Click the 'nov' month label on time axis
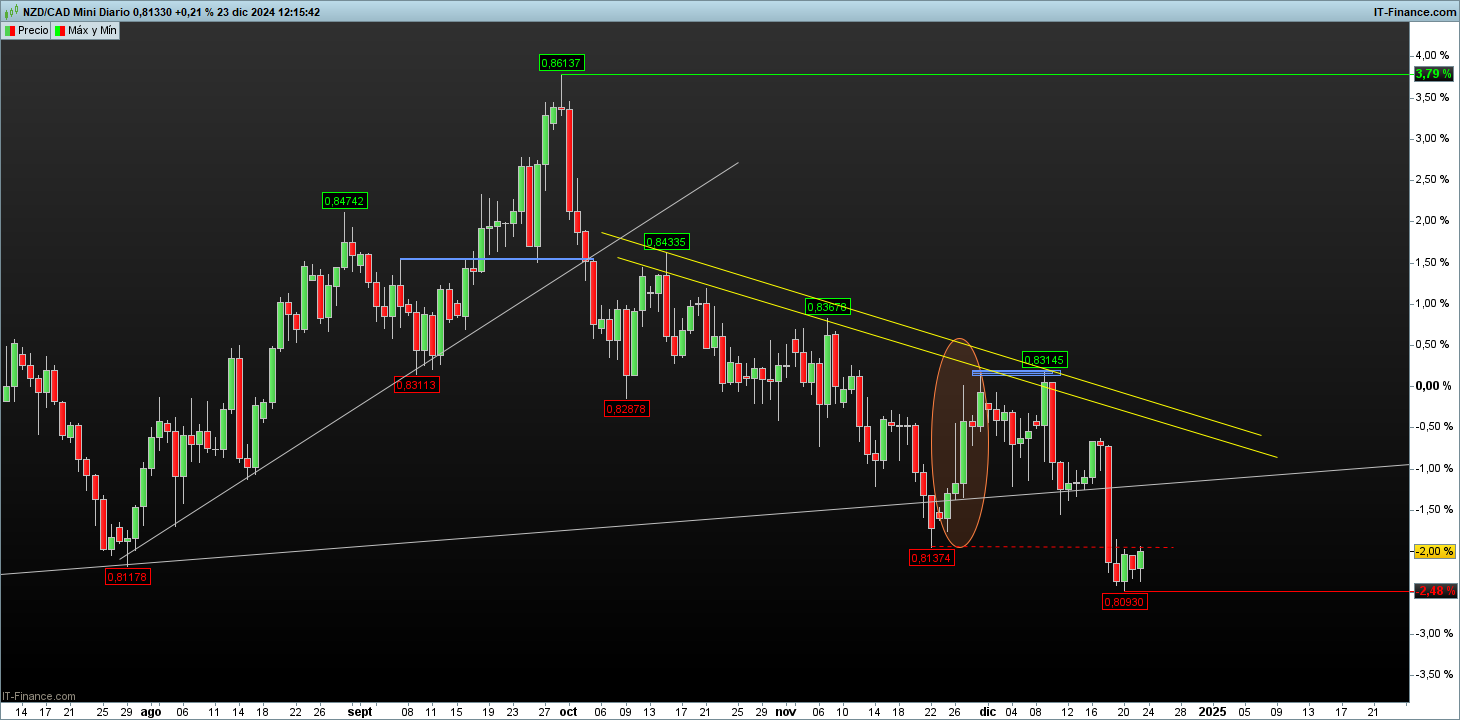This screenshot has width=1460, height=720. tap(786, 712)
